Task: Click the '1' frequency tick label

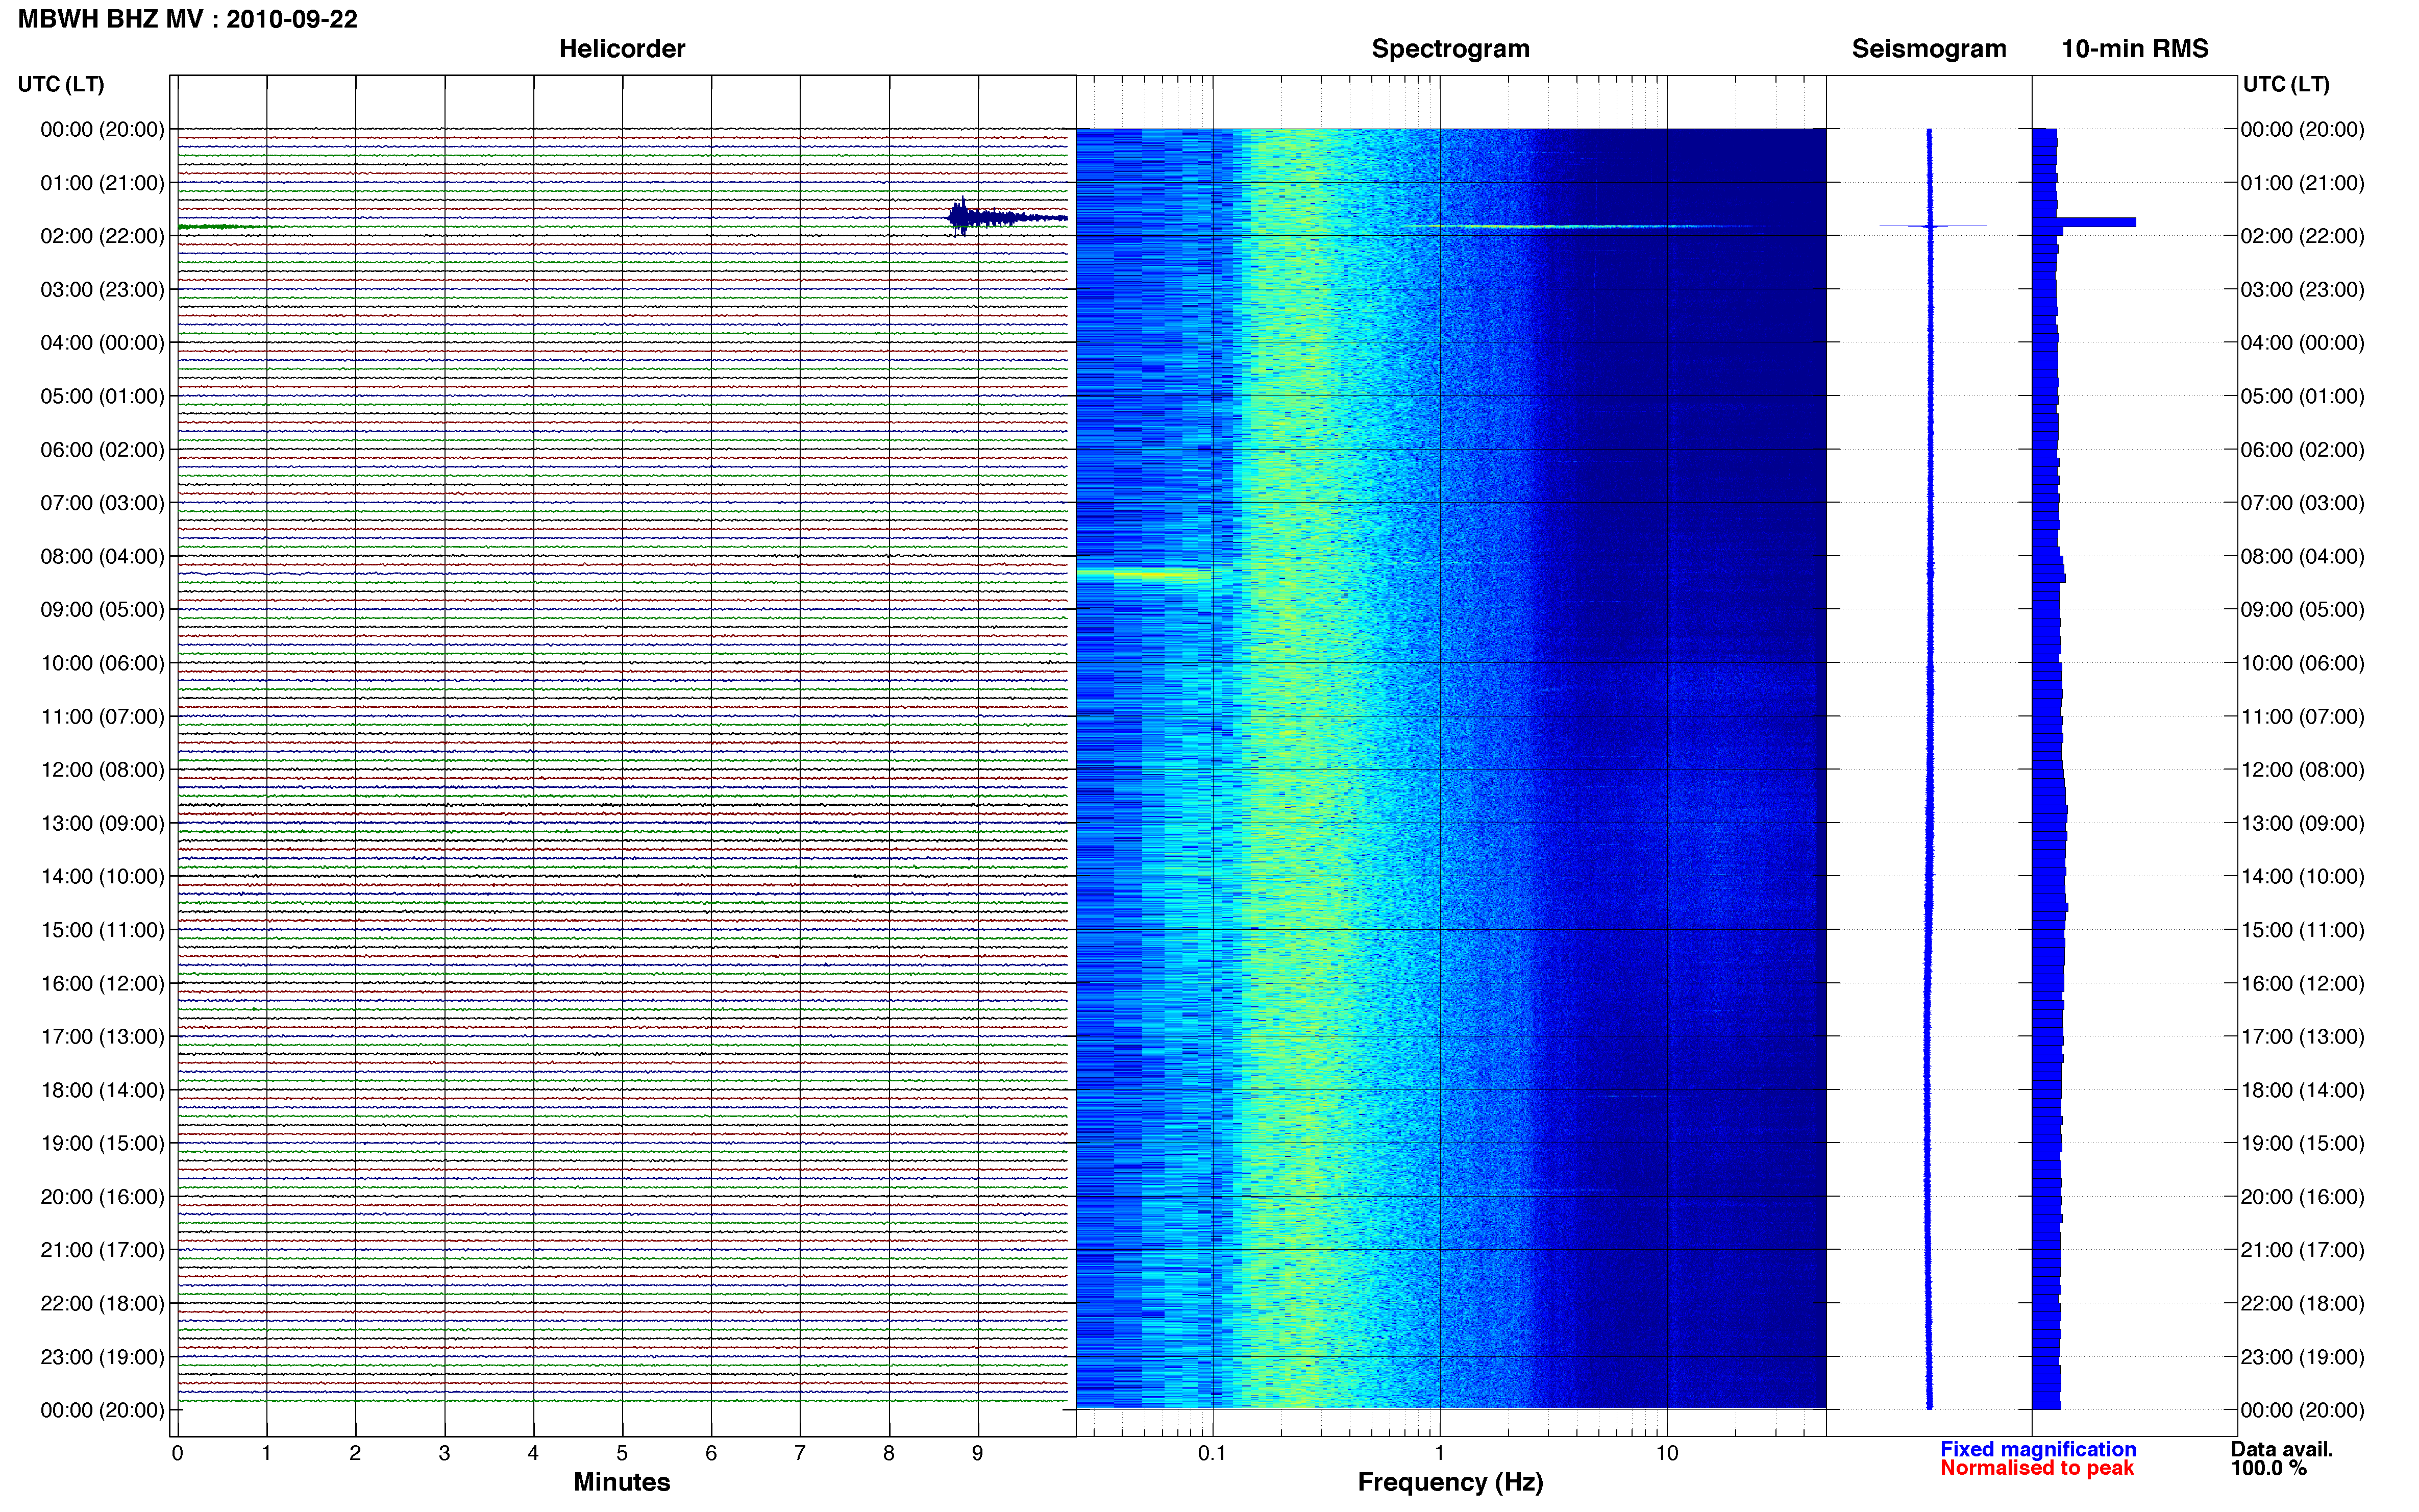Action: [1440, 1453]
